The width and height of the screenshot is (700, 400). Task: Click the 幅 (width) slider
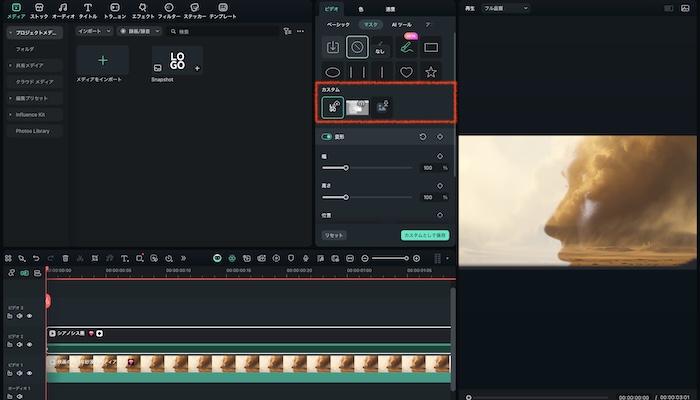click(346, 168)
